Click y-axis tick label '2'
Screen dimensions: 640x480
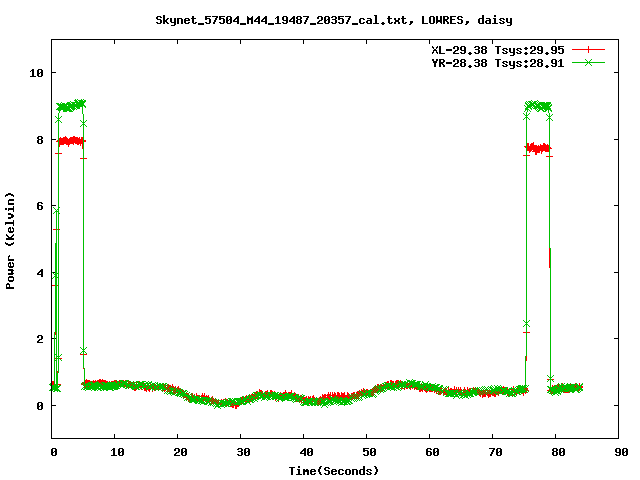[40, 339]
